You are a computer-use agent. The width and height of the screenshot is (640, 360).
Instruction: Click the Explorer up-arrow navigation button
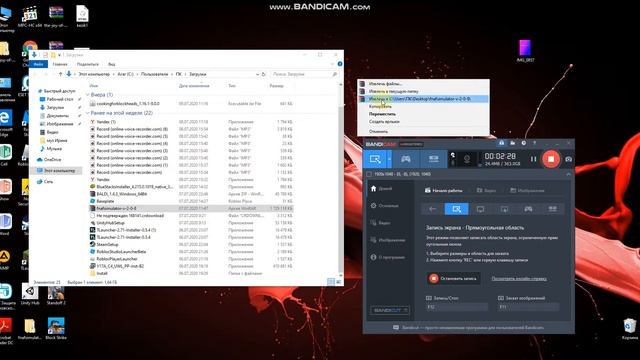tap(60, 74)
